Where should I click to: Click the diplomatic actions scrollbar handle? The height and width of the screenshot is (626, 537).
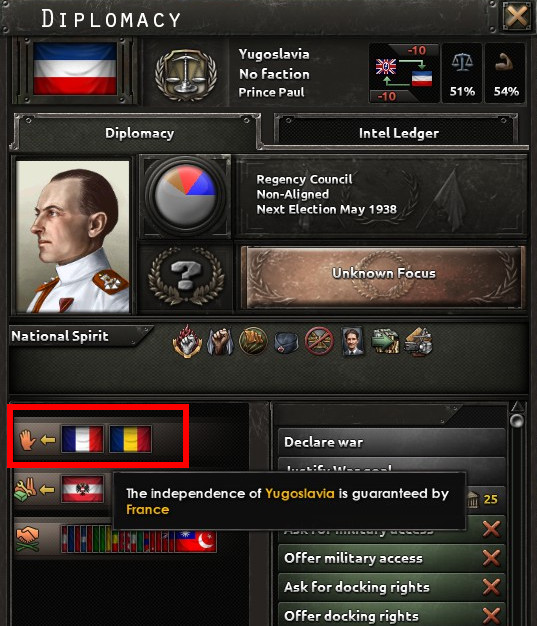(x=517, y=421)
